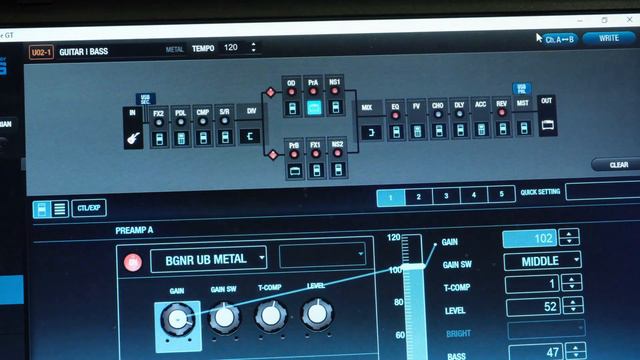This screenshot has height=360, width=640.
Task: Open the CTL/EXP settings
Action: coord(89,208)
